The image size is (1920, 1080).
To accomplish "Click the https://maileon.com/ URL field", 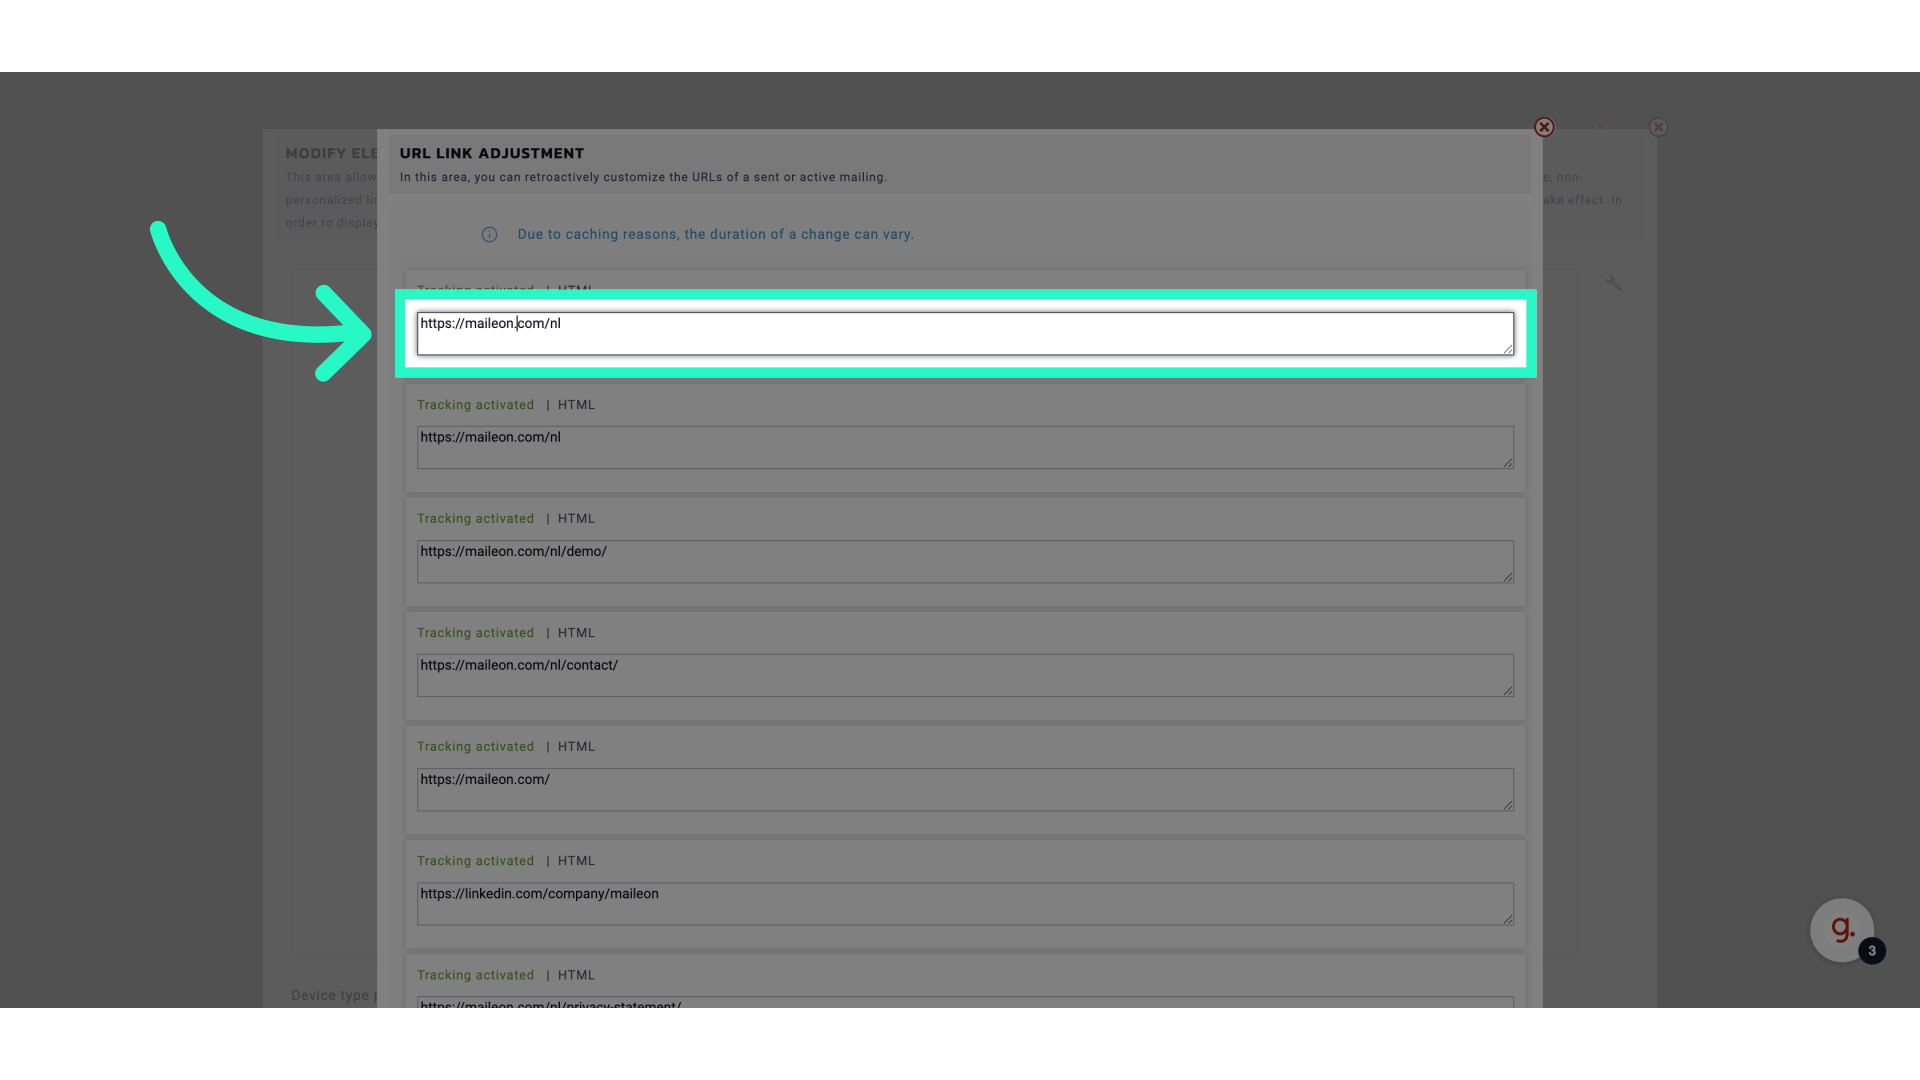I will click(965, 789).
